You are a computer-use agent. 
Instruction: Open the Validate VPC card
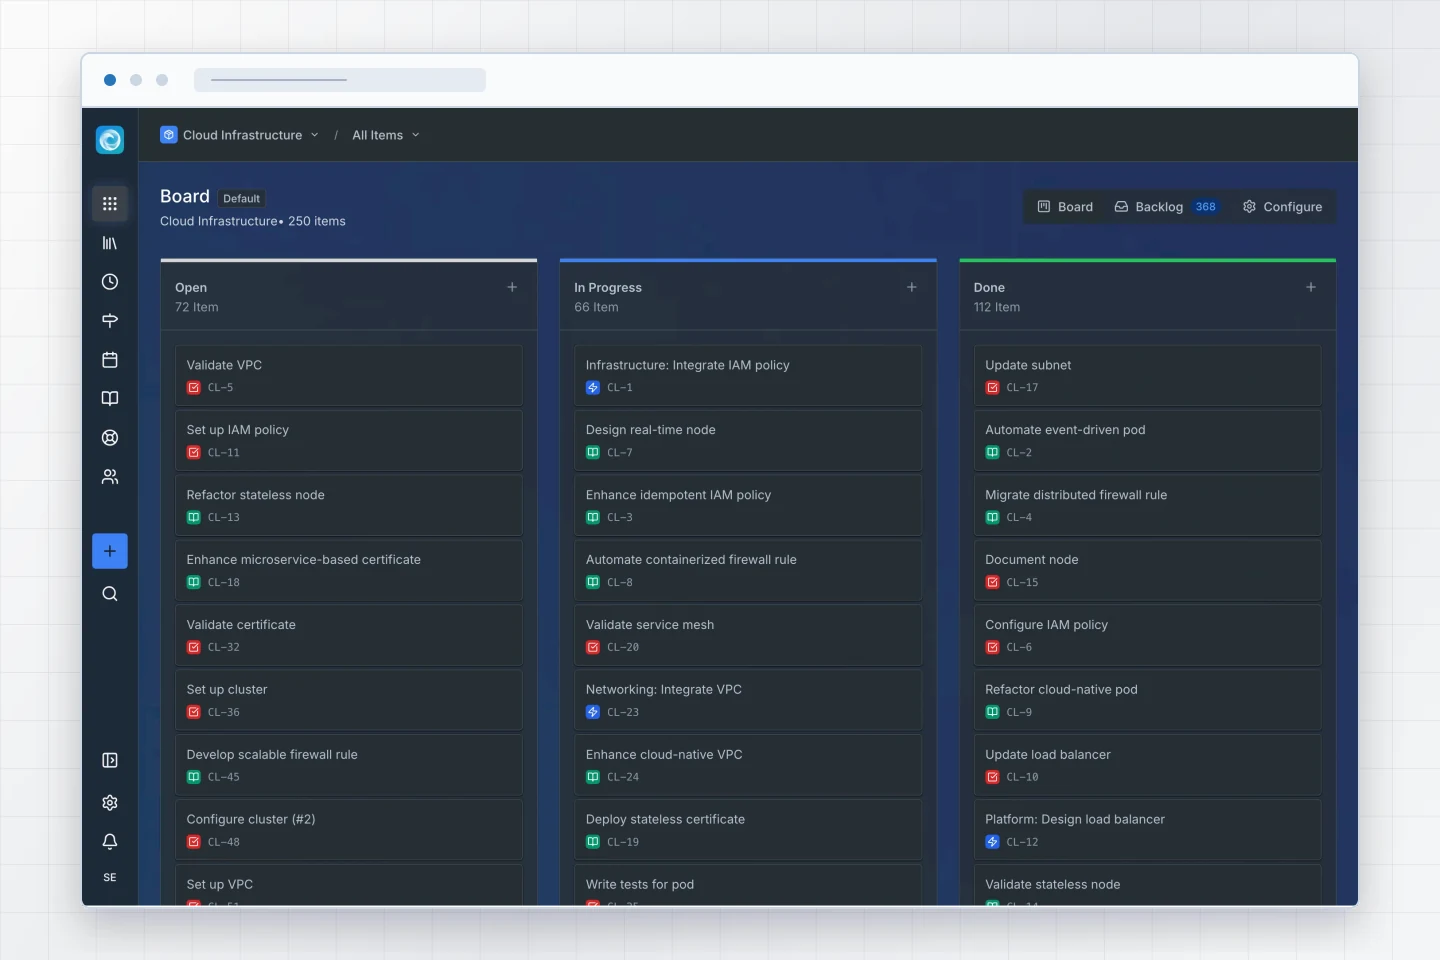[349, 375]
